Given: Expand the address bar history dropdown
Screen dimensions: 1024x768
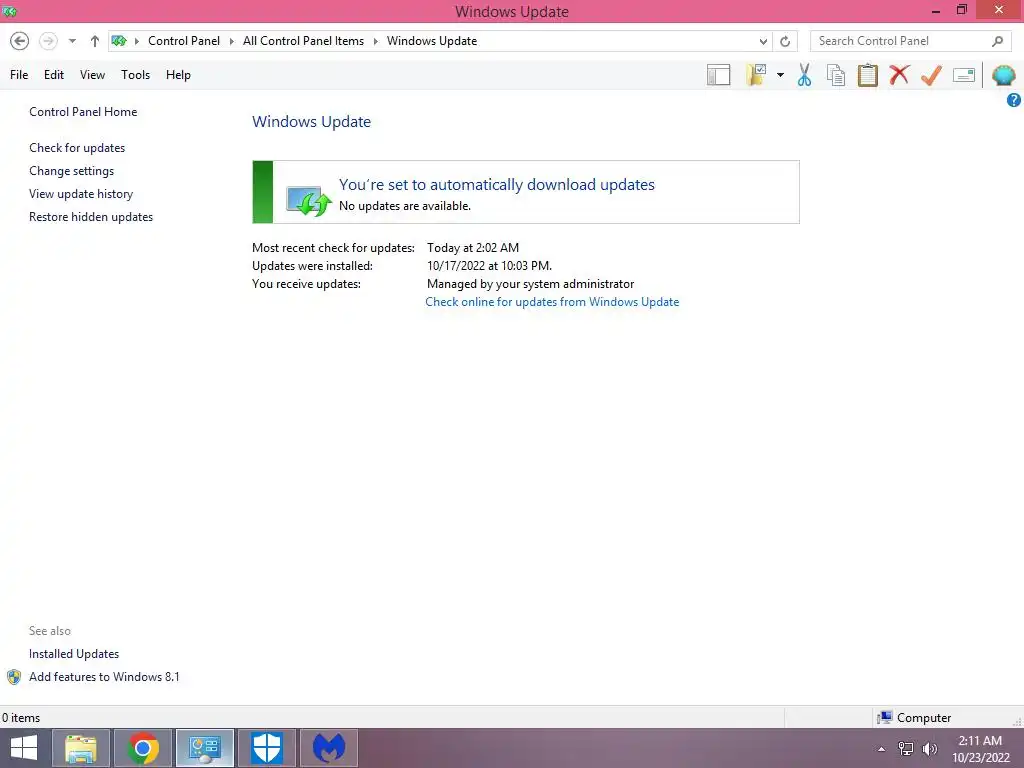Looking at the screenshot, I should coord(763,41).
